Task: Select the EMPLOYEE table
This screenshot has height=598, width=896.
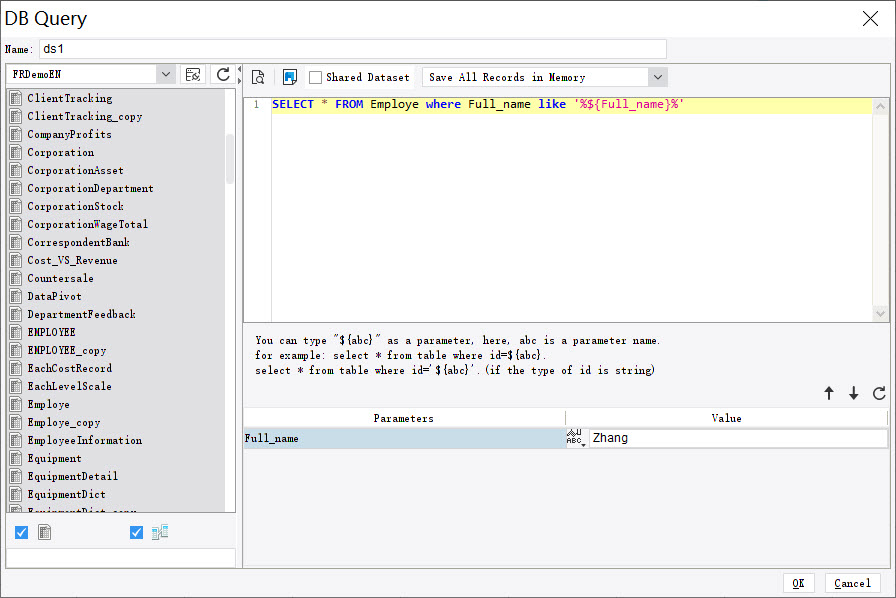Action: point(51,332)
